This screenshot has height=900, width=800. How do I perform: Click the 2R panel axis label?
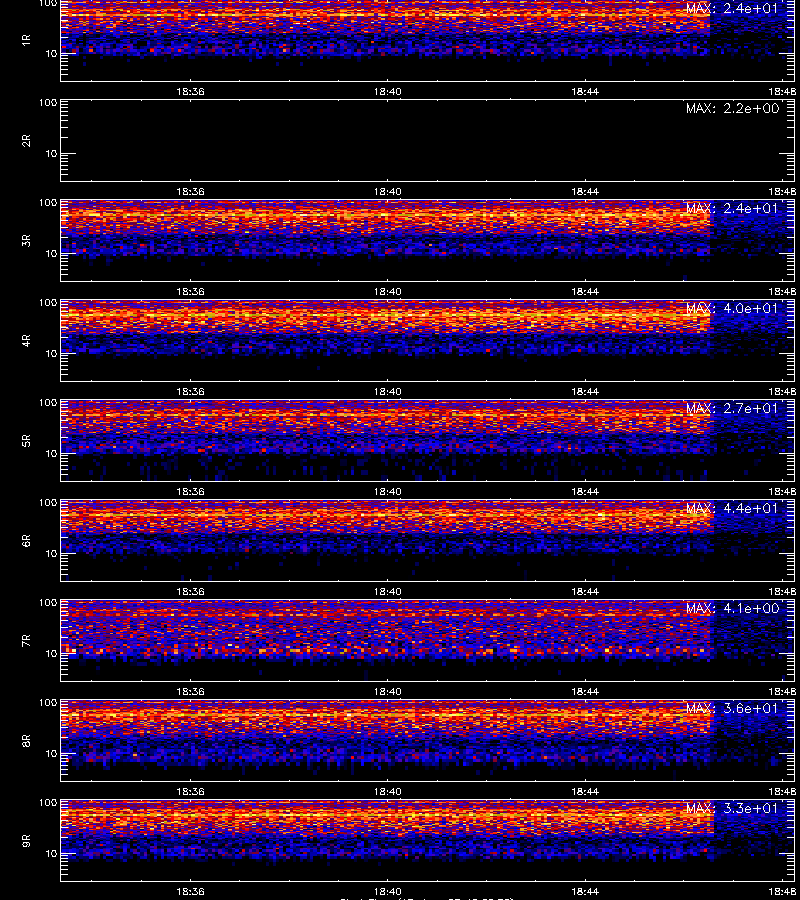coord(26,141)
